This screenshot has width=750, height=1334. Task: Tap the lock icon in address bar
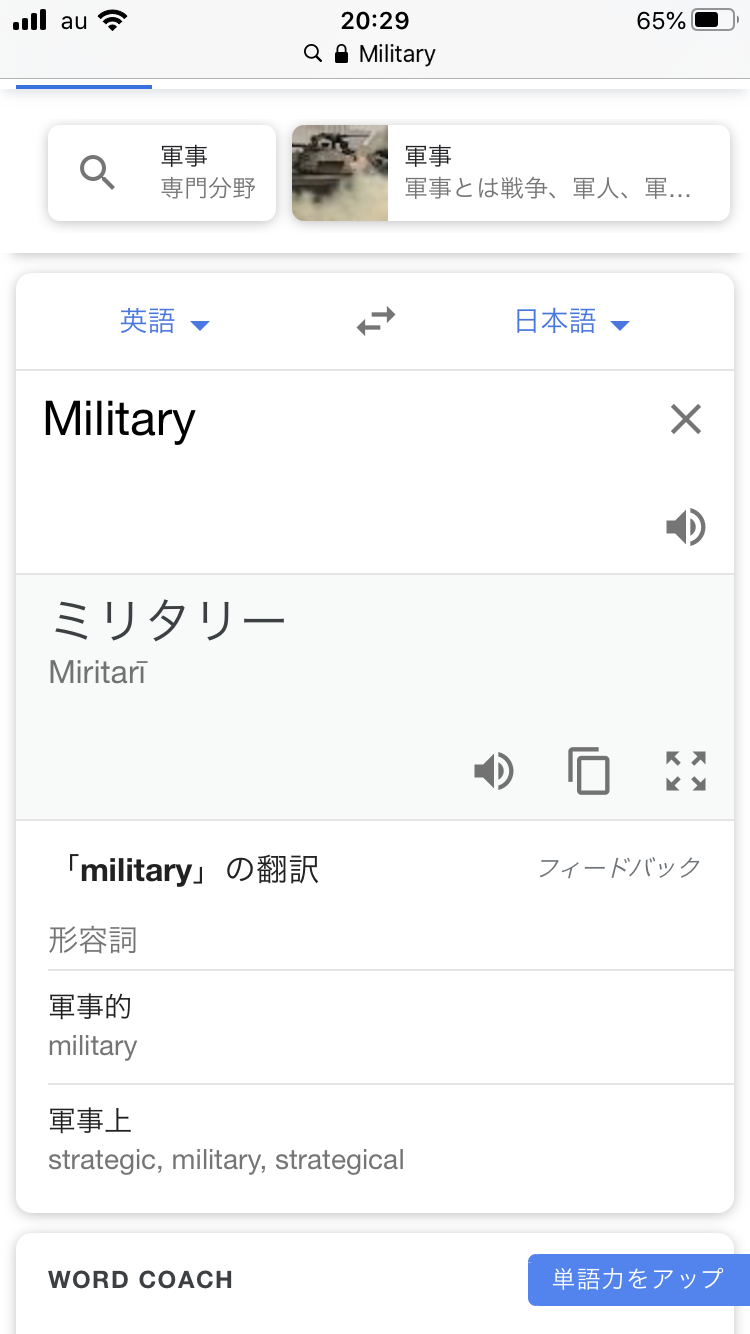tap(341, 54)
